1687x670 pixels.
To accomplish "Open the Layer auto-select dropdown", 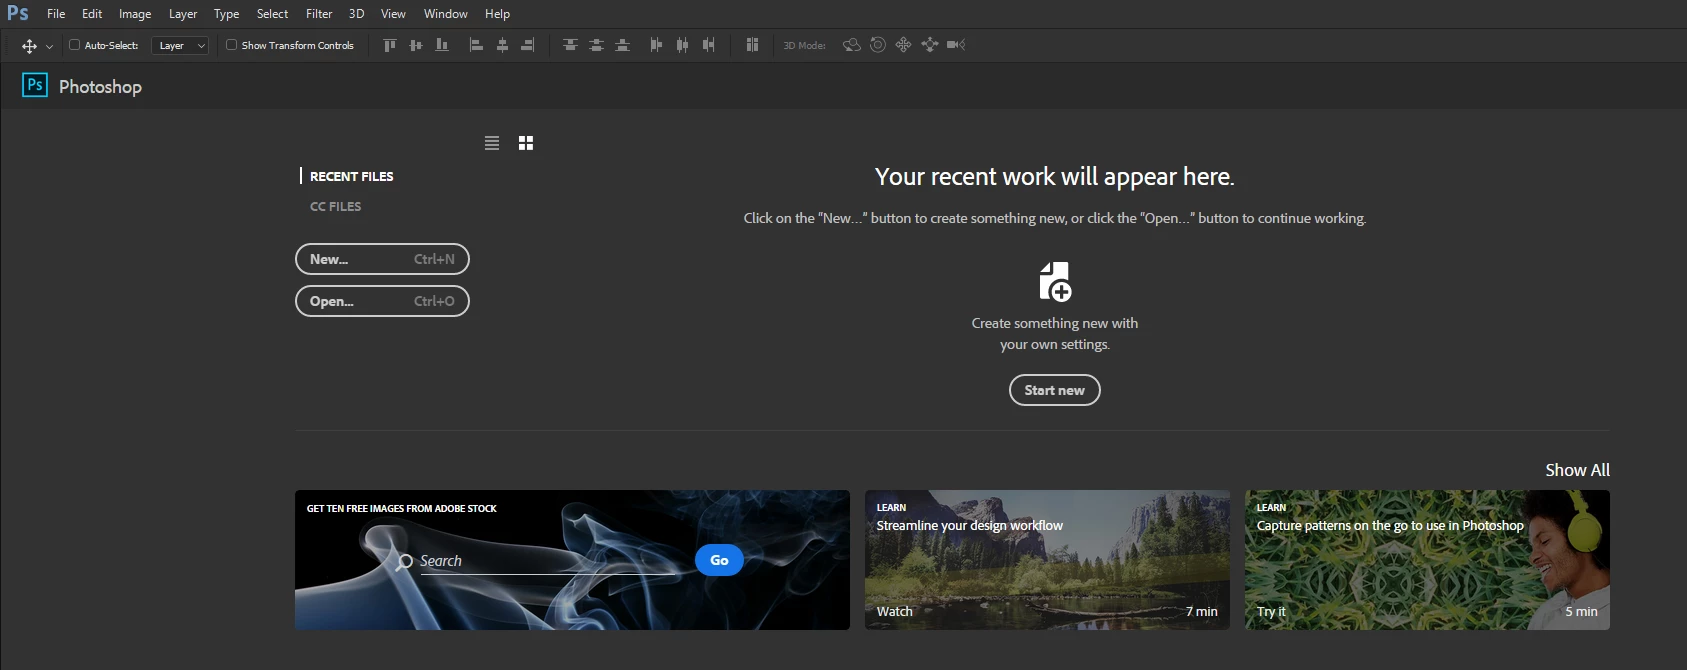I will click(x=180, y=46).
